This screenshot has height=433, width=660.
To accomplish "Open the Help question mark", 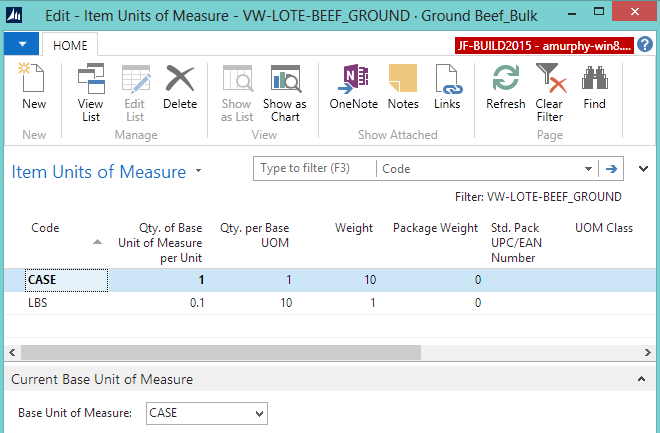I will click(x=644, y=44).
